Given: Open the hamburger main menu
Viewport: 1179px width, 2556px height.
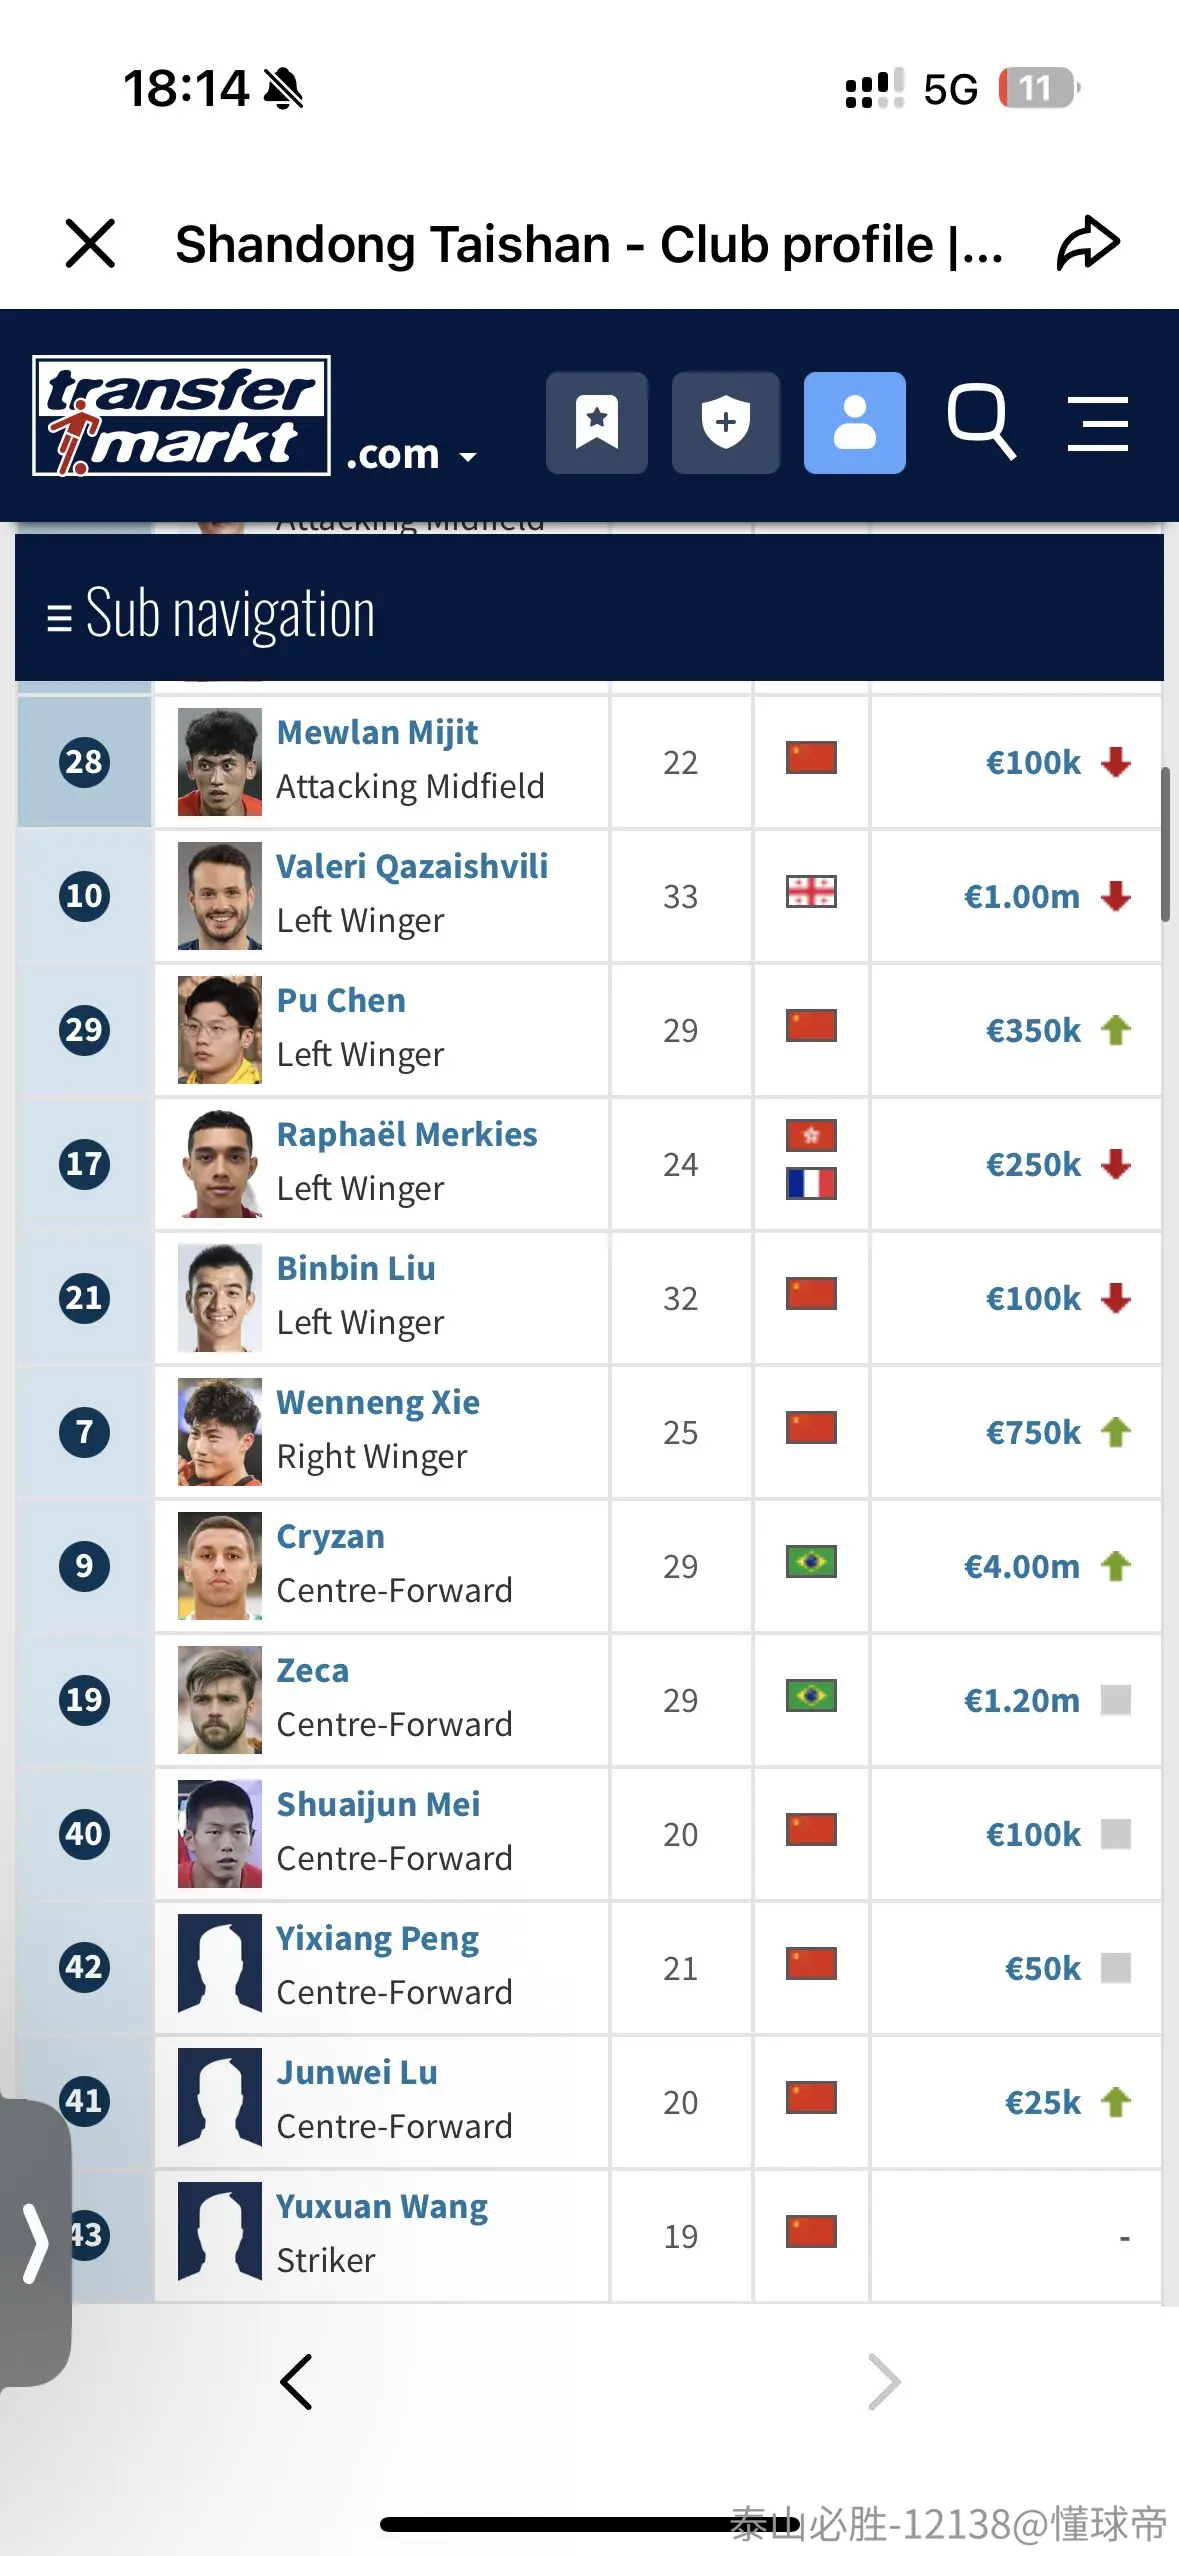Looking at the screenshot, I should click(x=1098, y=423).
